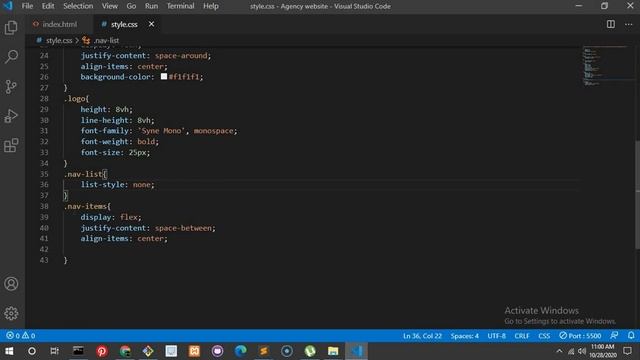The height and width of the screenshot is (360, 640).
Task: Open the Accounts menu icon
Action: 11,284
